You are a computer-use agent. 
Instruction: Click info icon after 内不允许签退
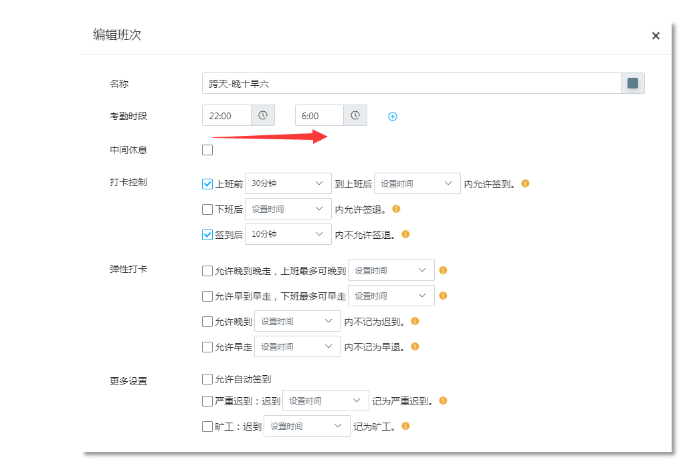406,234
